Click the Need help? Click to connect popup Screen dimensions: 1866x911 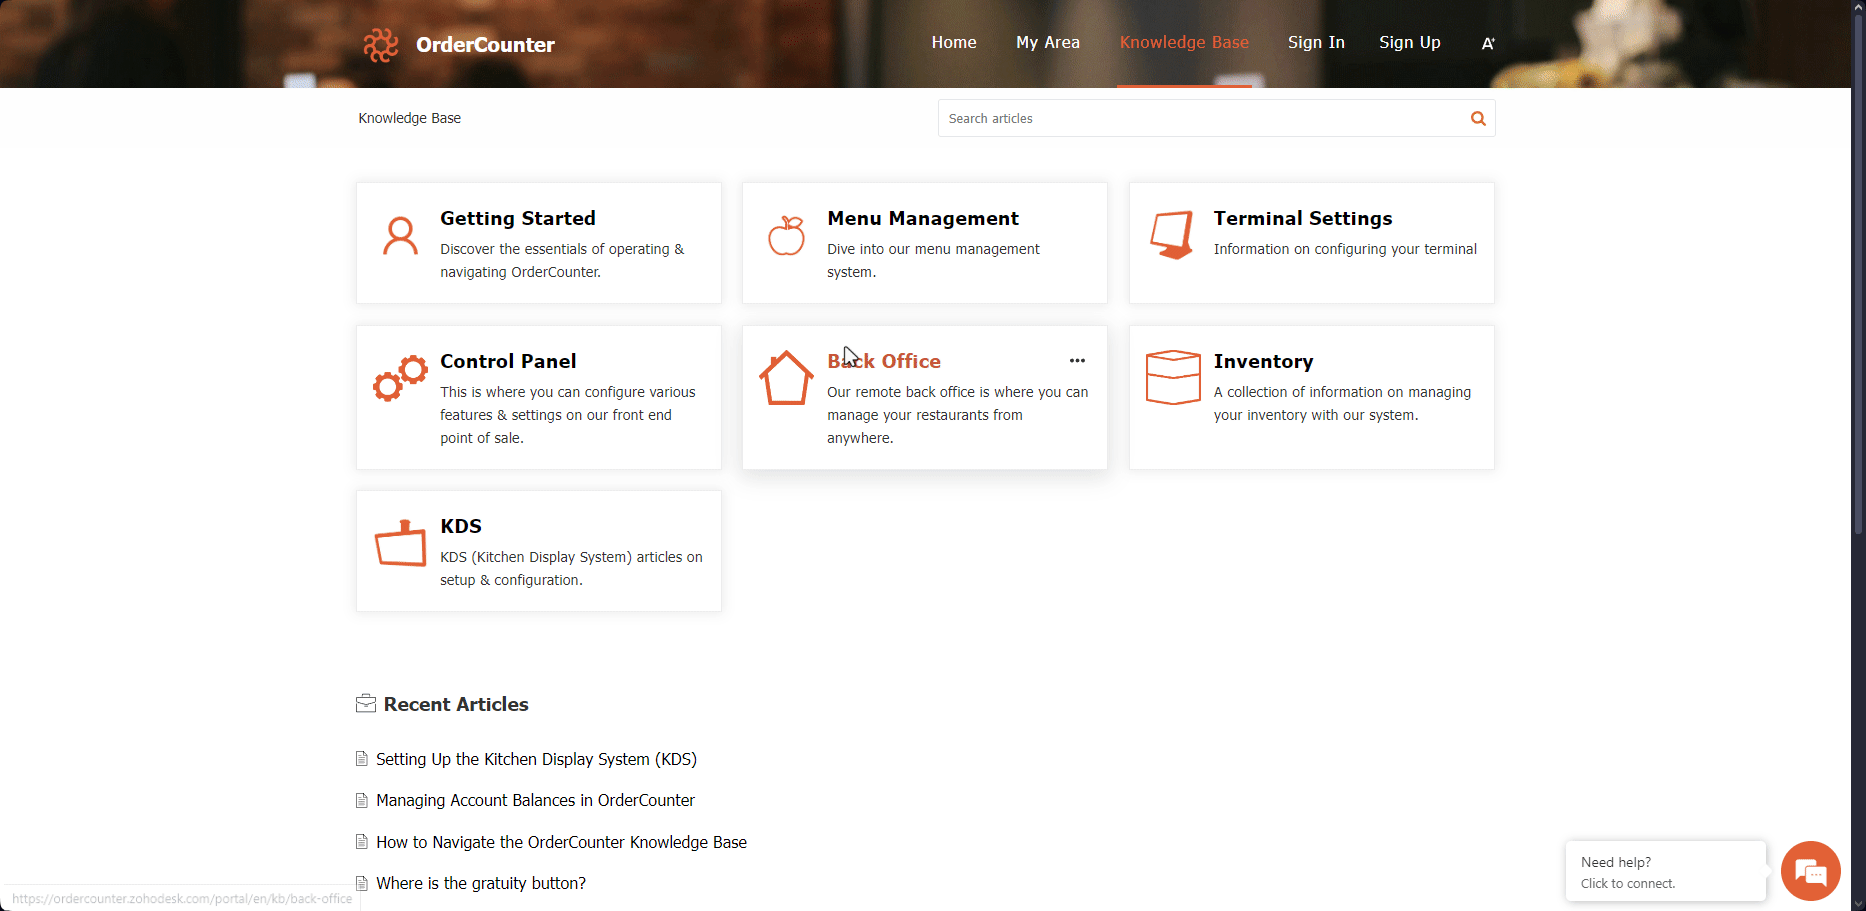[1665, 872]
